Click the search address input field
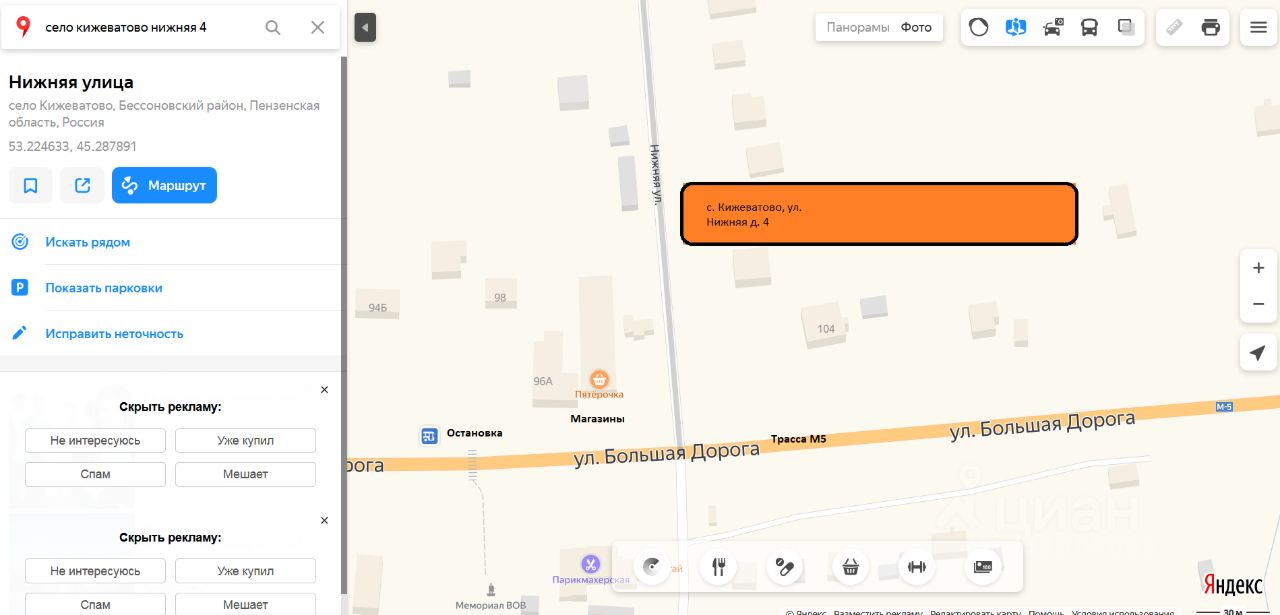Image resolution: width=1280 pixels, height=615 pixels. (x=148, y=27)
